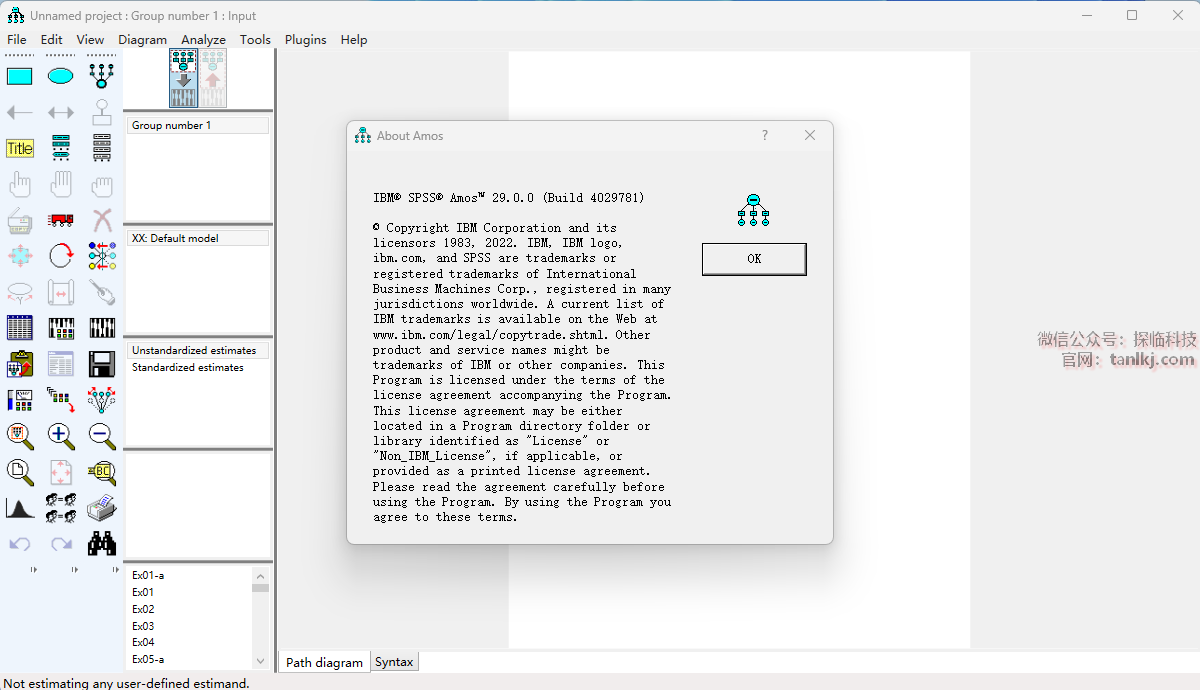1200x690 pixels.
Task: Select the Touch up variable tool
Action: click(x=101, y=292)
